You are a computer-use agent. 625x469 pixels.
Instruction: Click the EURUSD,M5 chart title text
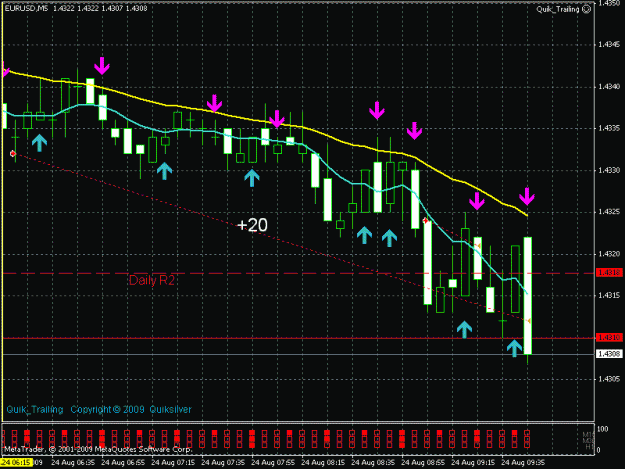tap(26, 8)
